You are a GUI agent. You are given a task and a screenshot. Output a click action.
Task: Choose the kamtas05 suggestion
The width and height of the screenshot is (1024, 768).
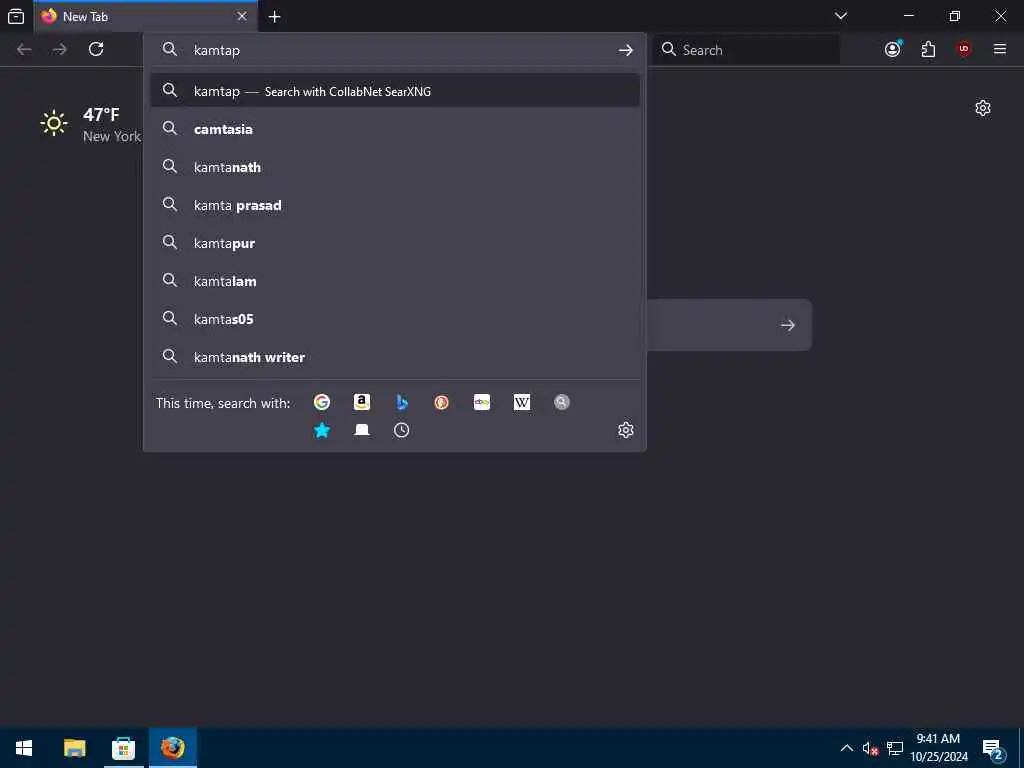395,319
